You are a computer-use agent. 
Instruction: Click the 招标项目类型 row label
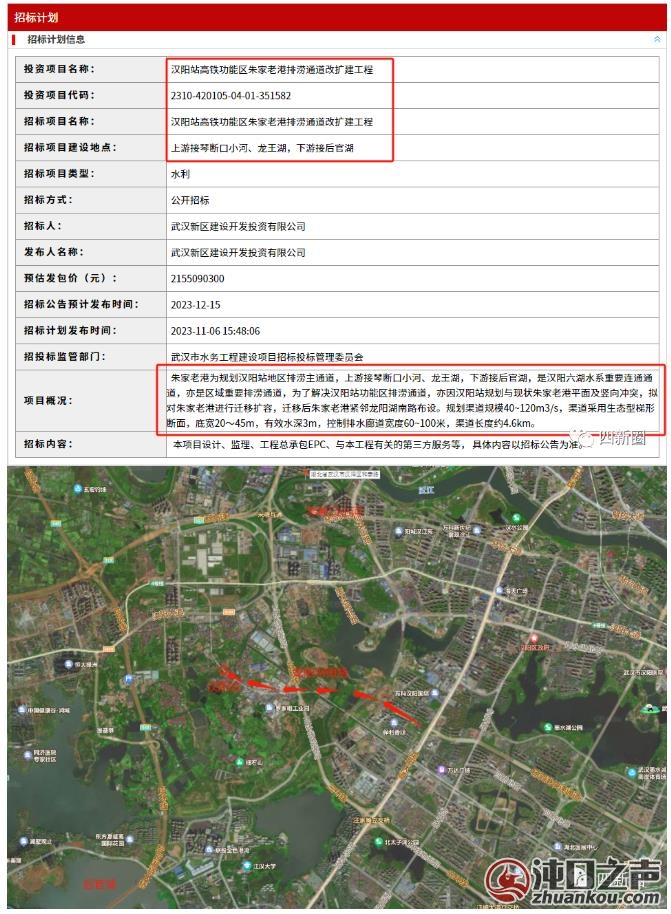coord(59,173)
